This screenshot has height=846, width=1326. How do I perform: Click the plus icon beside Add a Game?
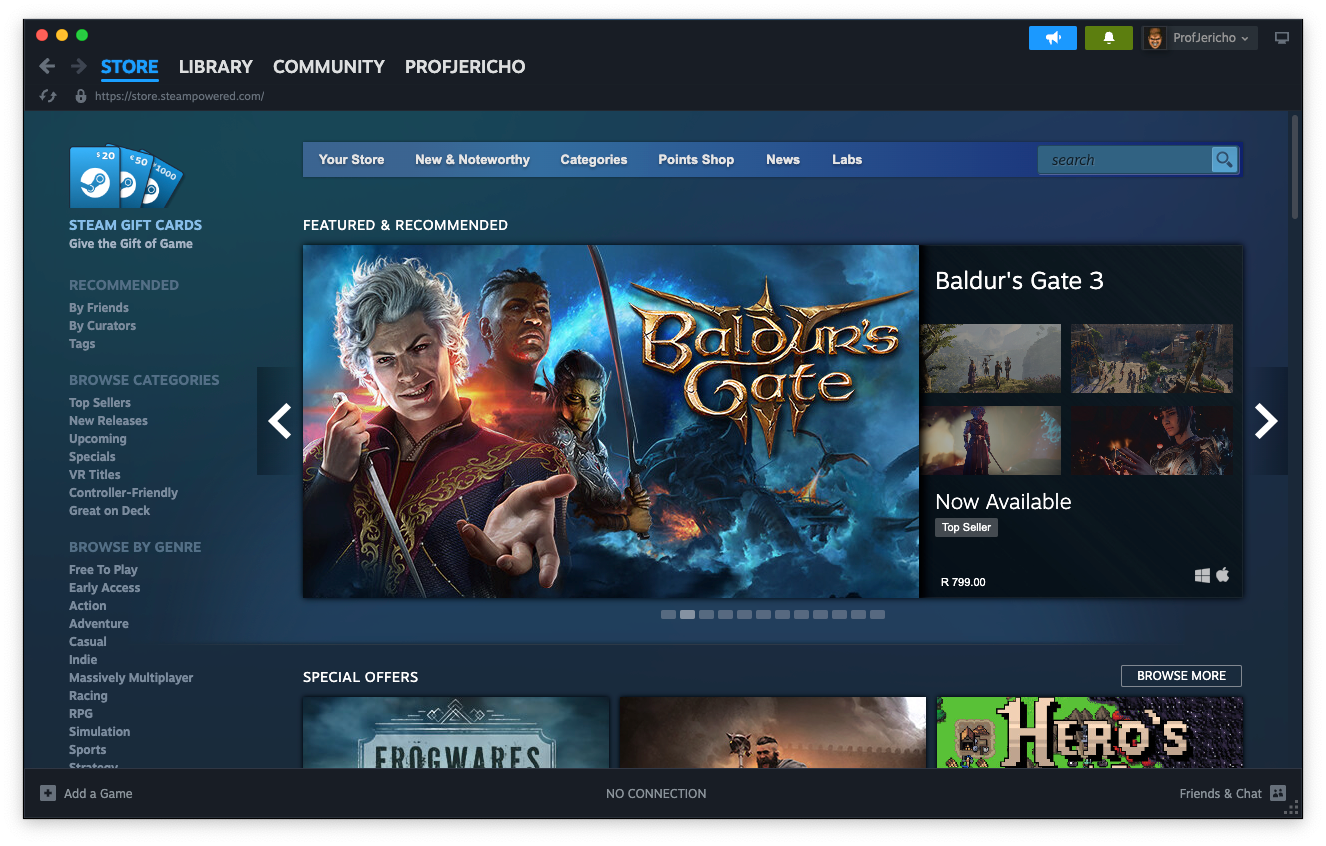click(x=48, y=793)
